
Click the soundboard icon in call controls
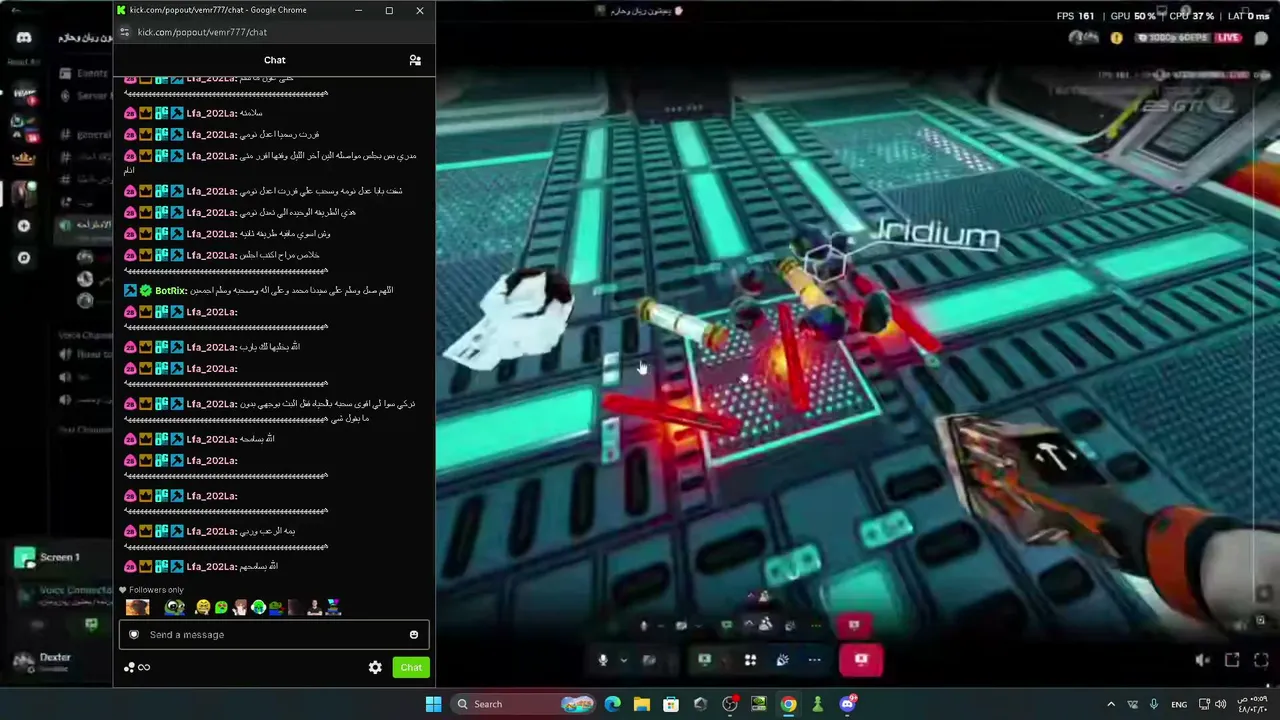coord(782,660)
